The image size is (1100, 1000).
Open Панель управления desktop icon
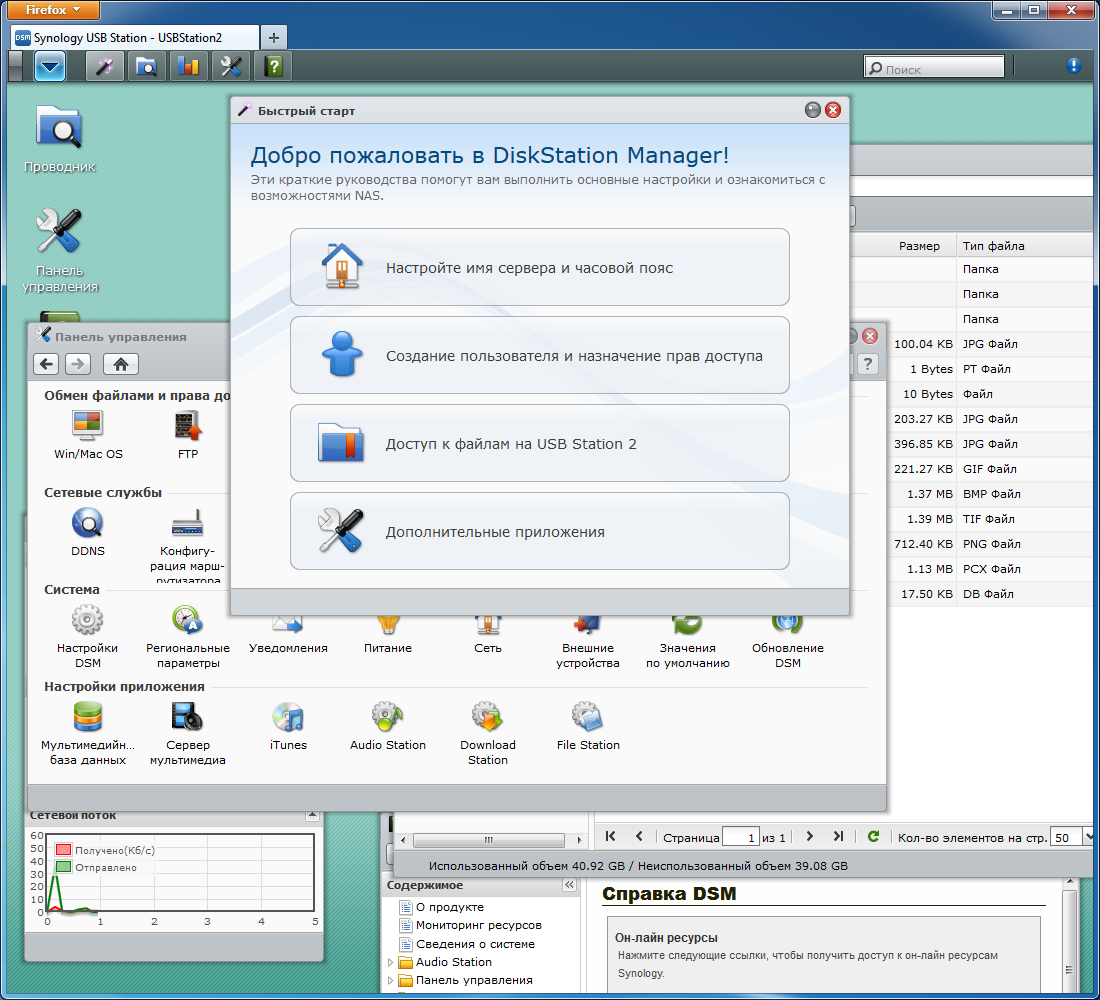[60, 251]
